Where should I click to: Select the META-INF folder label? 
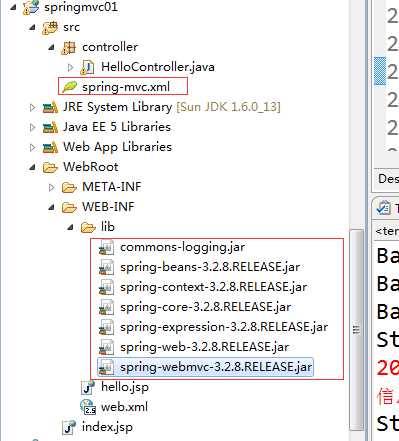tap(112, 187)
